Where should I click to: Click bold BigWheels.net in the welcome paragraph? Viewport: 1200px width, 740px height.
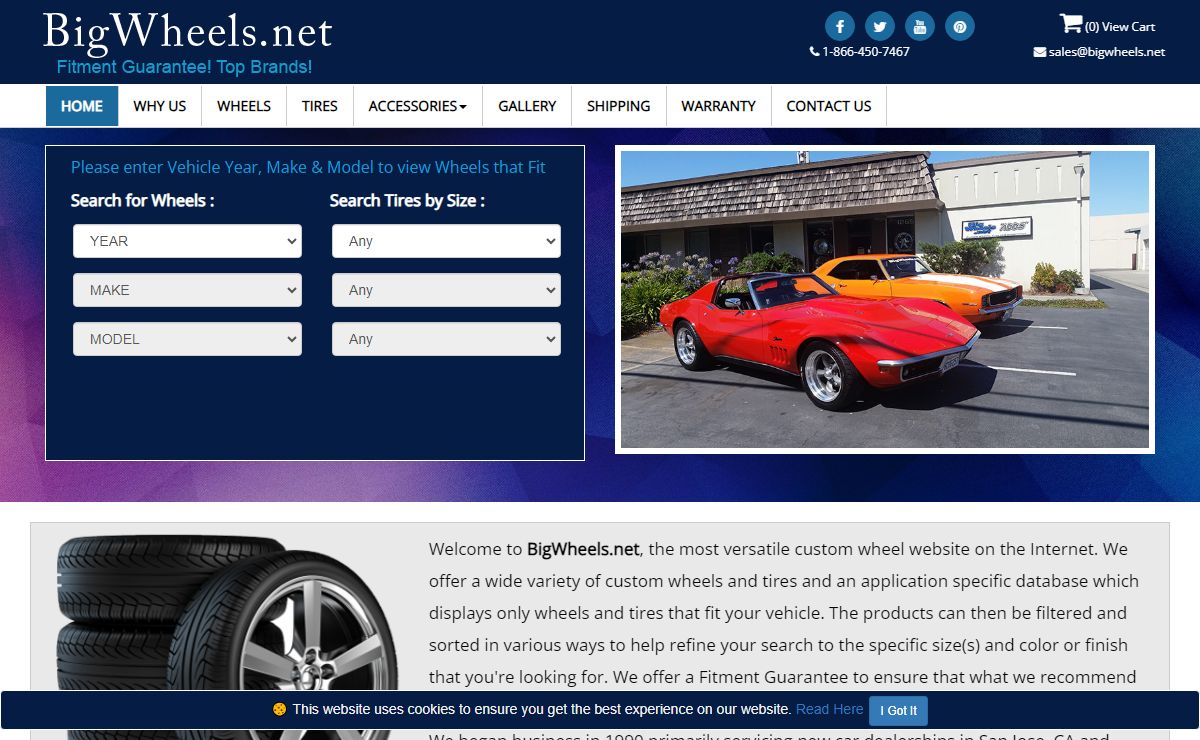click(x=583, y=549)
